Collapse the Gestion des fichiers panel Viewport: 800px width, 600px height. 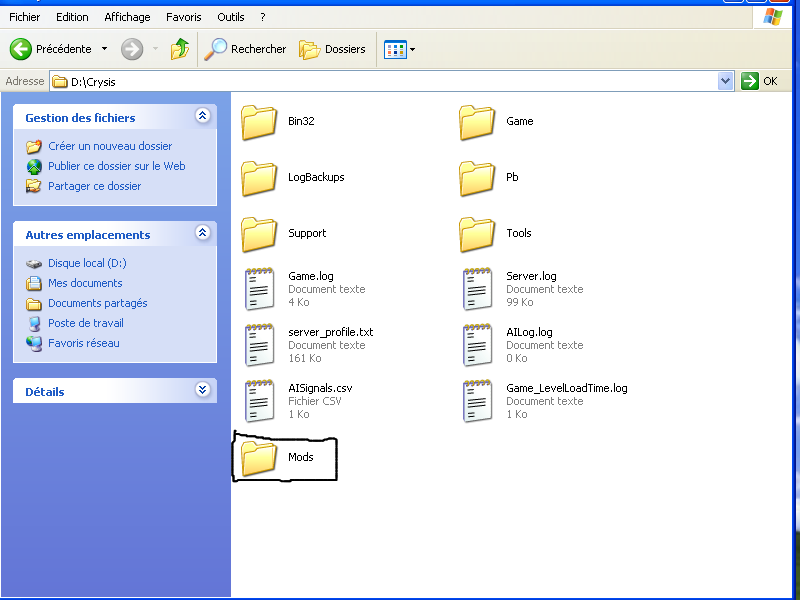pyautogui.click(x=203, y=116)
